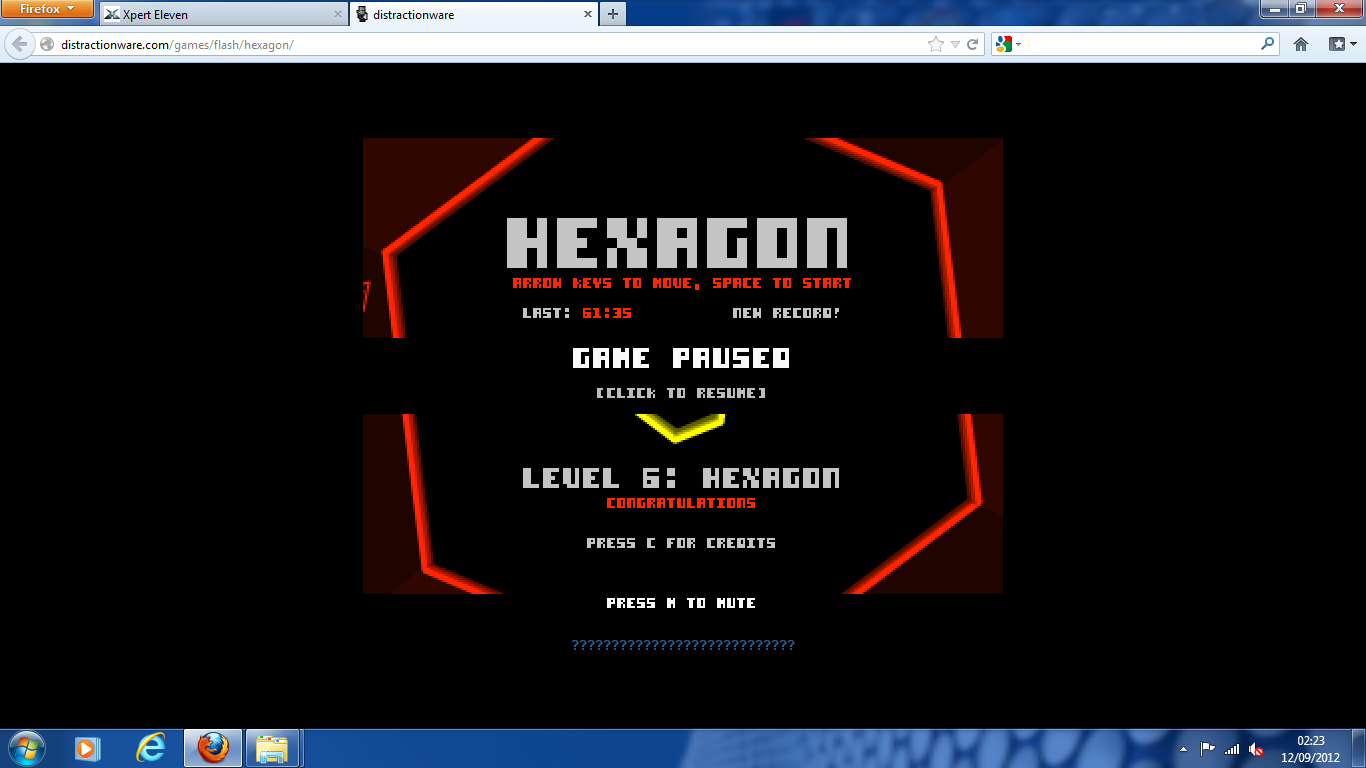Click the PRESS M TO MUTE text
The image size is (1366, 768).
pos(681,603)
